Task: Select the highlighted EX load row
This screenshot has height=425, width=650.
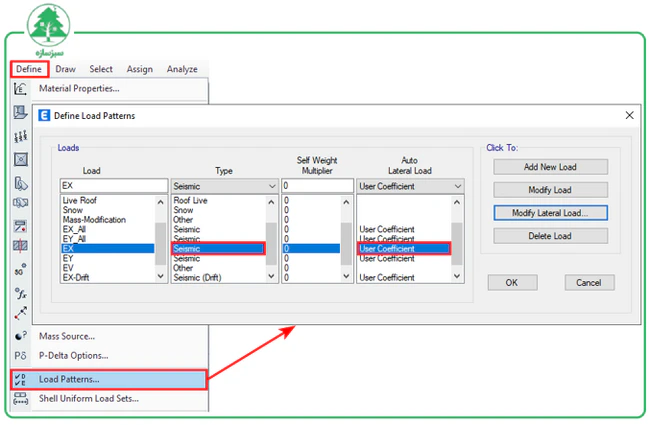Action: (x=108, y=248)
